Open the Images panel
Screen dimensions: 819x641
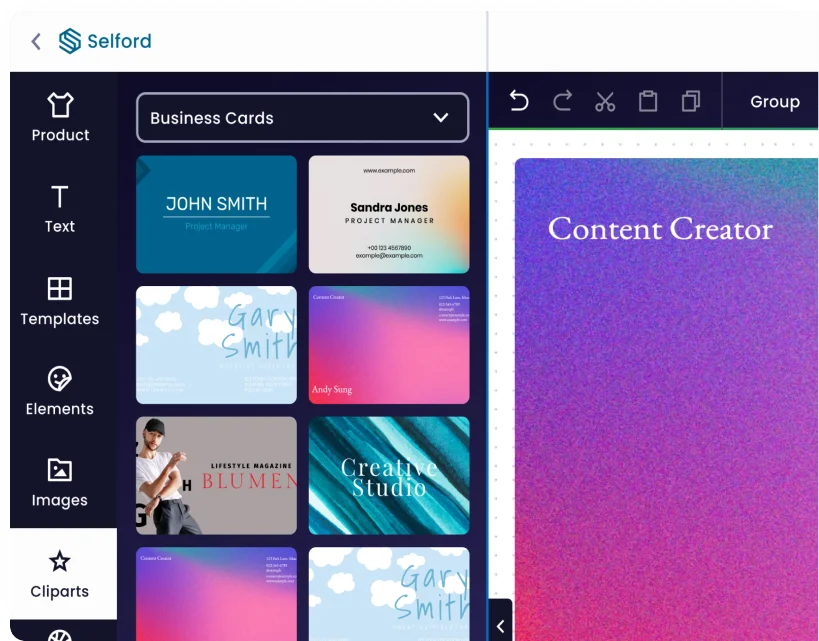click(60, 483)
